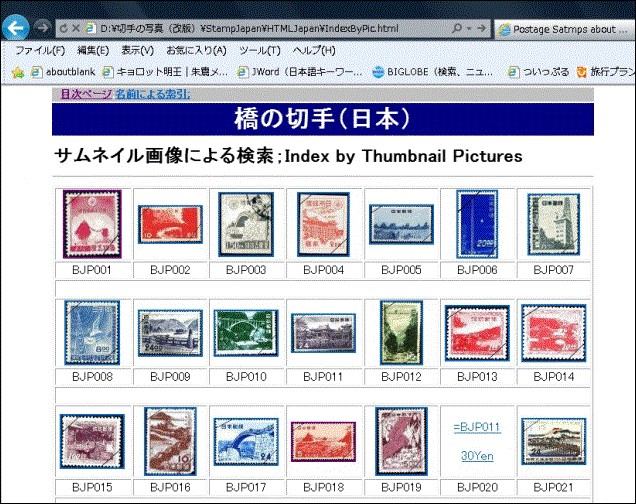This screenshot has height=504, width=636.
Task: Open stamp thumbnail BJP019
Action: point(401,441)
